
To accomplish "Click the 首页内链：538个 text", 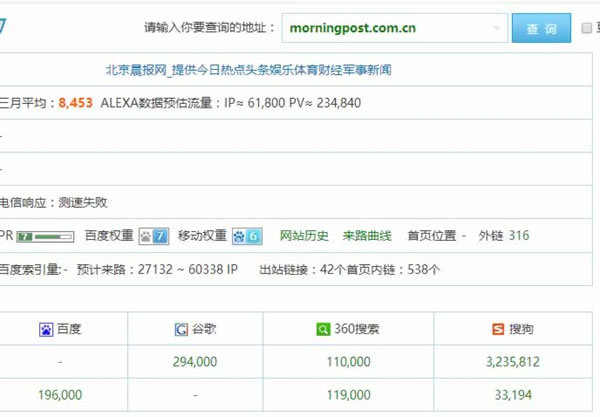I will 393,270.
